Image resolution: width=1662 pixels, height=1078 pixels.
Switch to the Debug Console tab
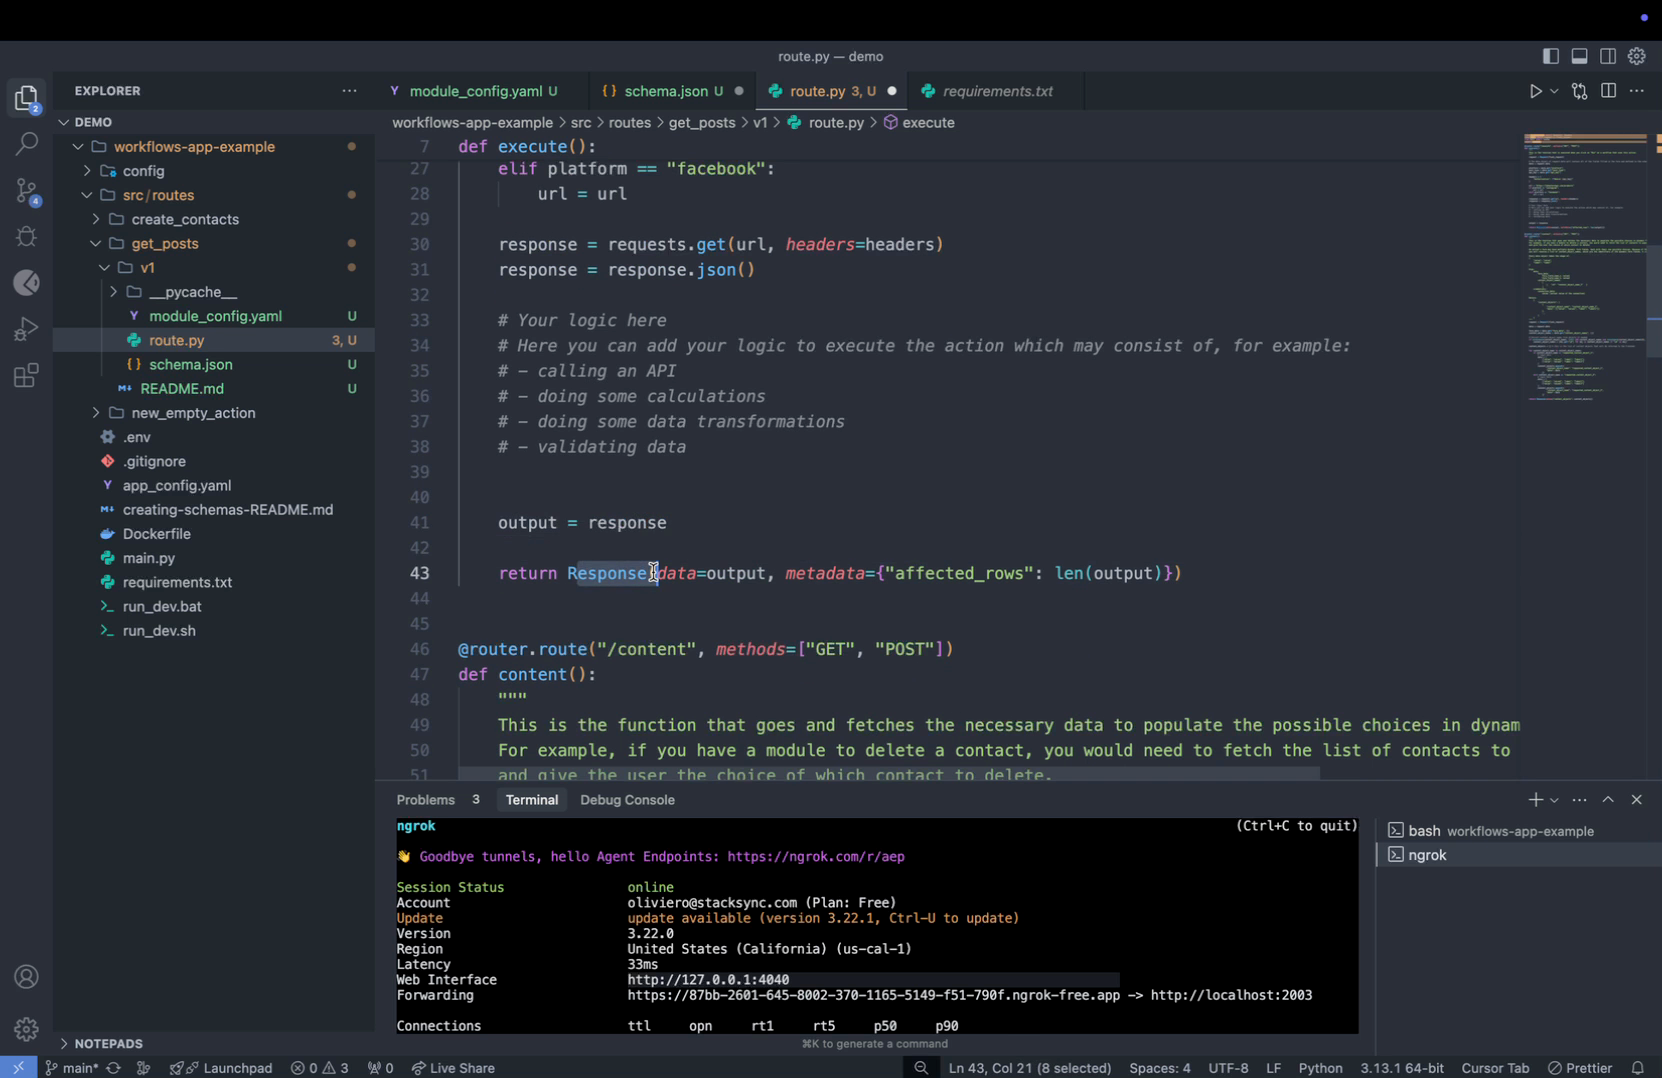[x=627, y=800]
